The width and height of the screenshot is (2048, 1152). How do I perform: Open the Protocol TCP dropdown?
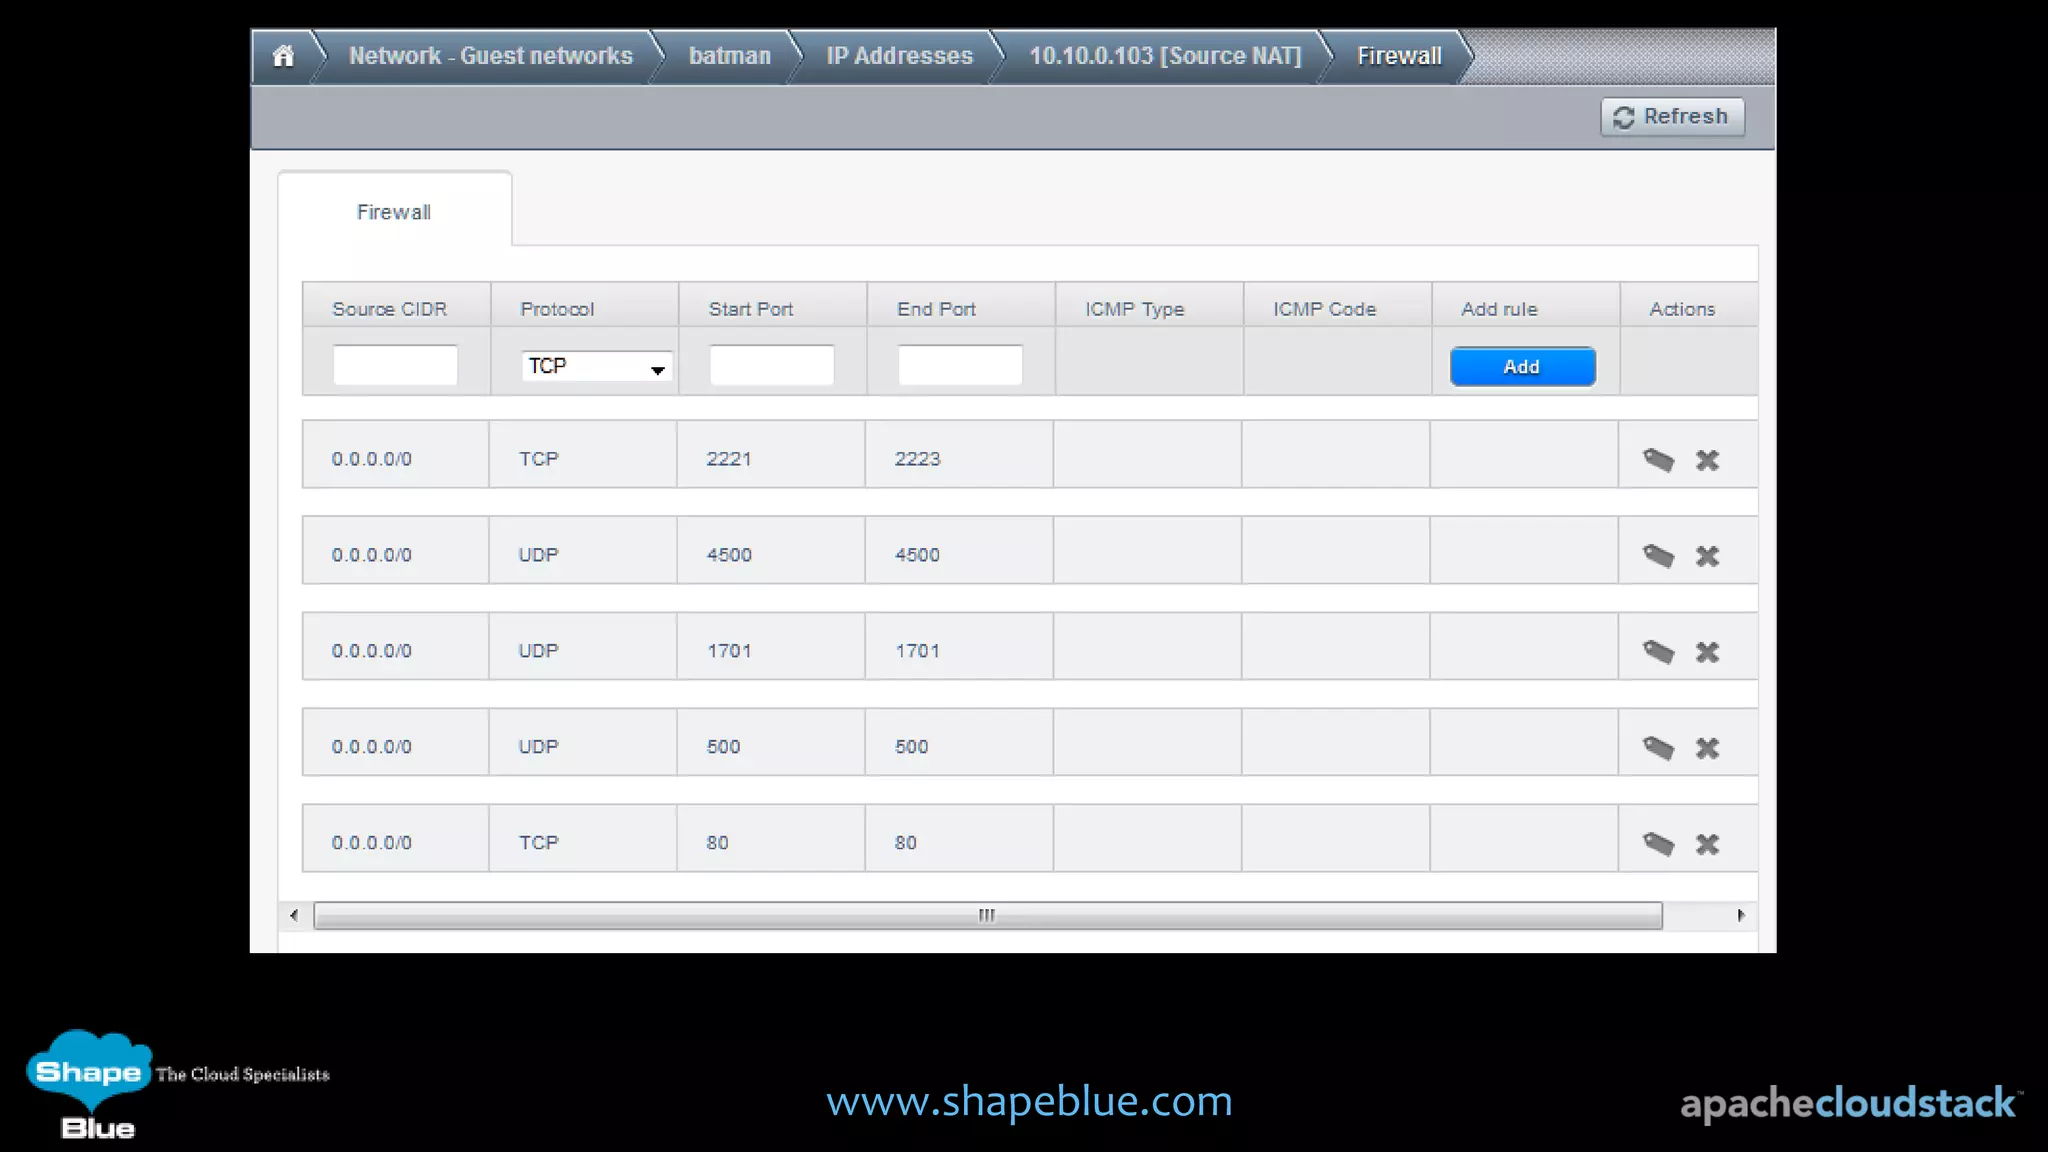pos(596,366)
